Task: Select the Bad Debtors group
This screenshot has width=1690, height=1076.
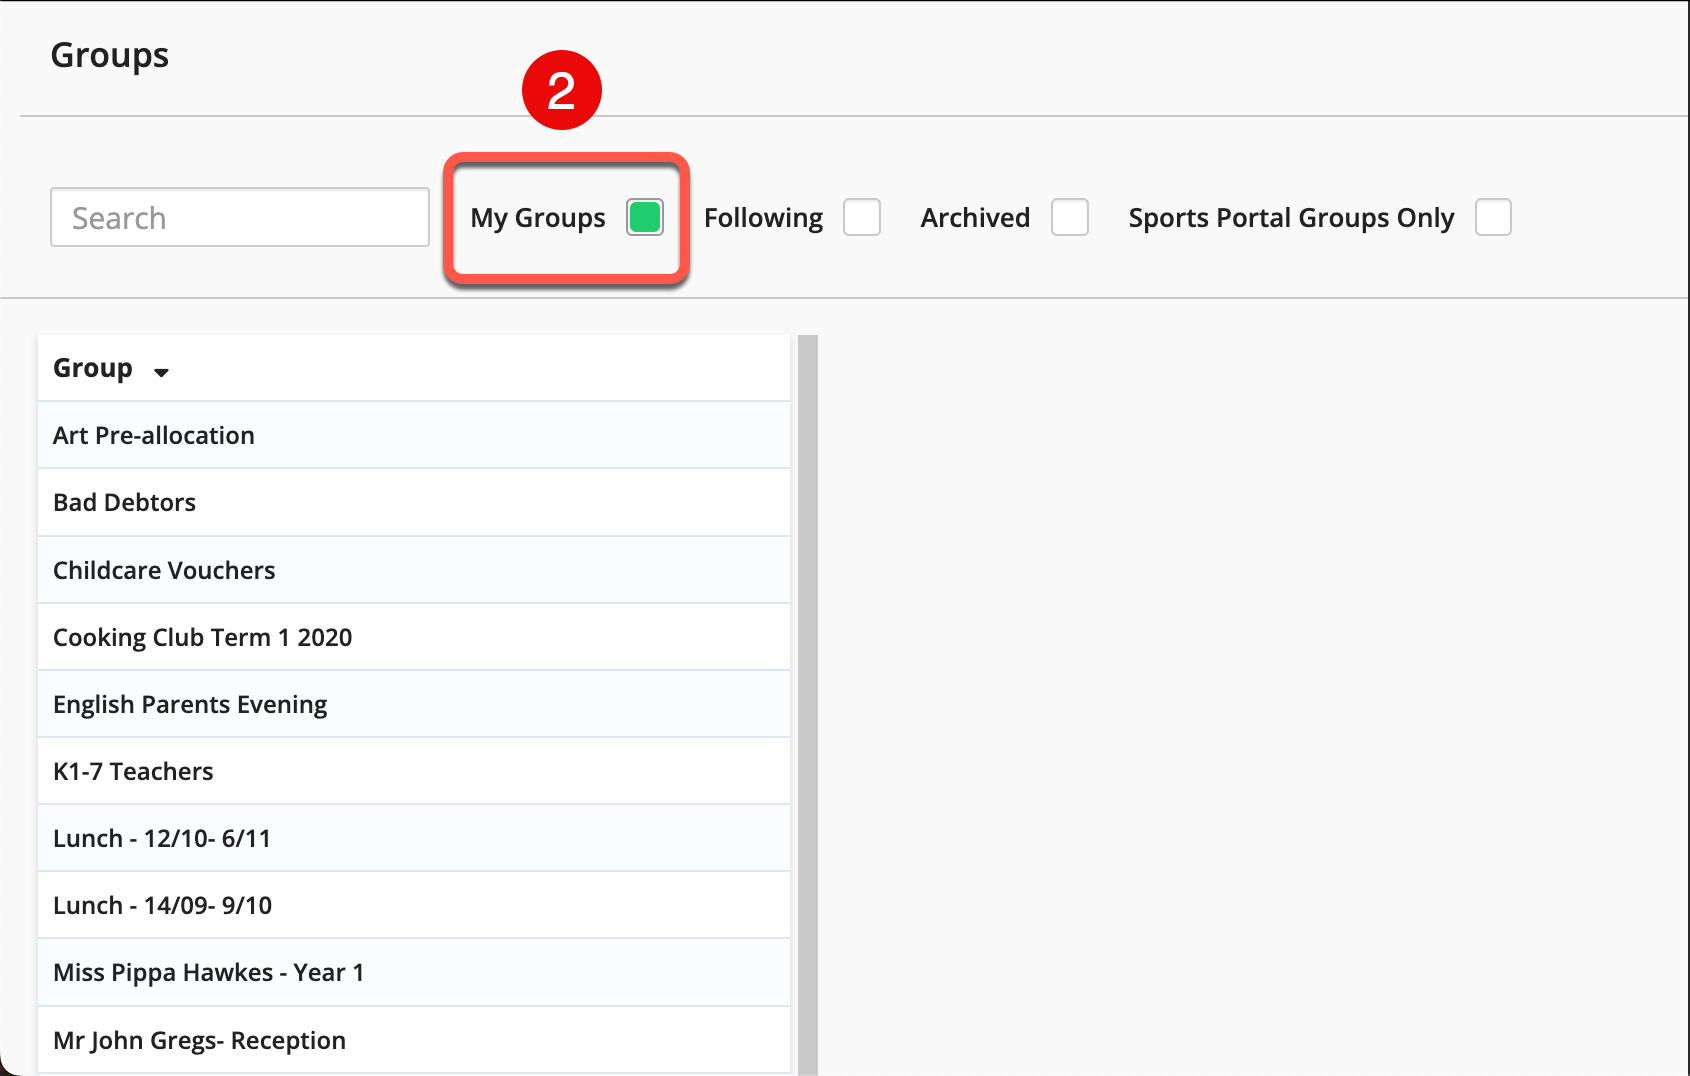Action: [x=125, y=502]
